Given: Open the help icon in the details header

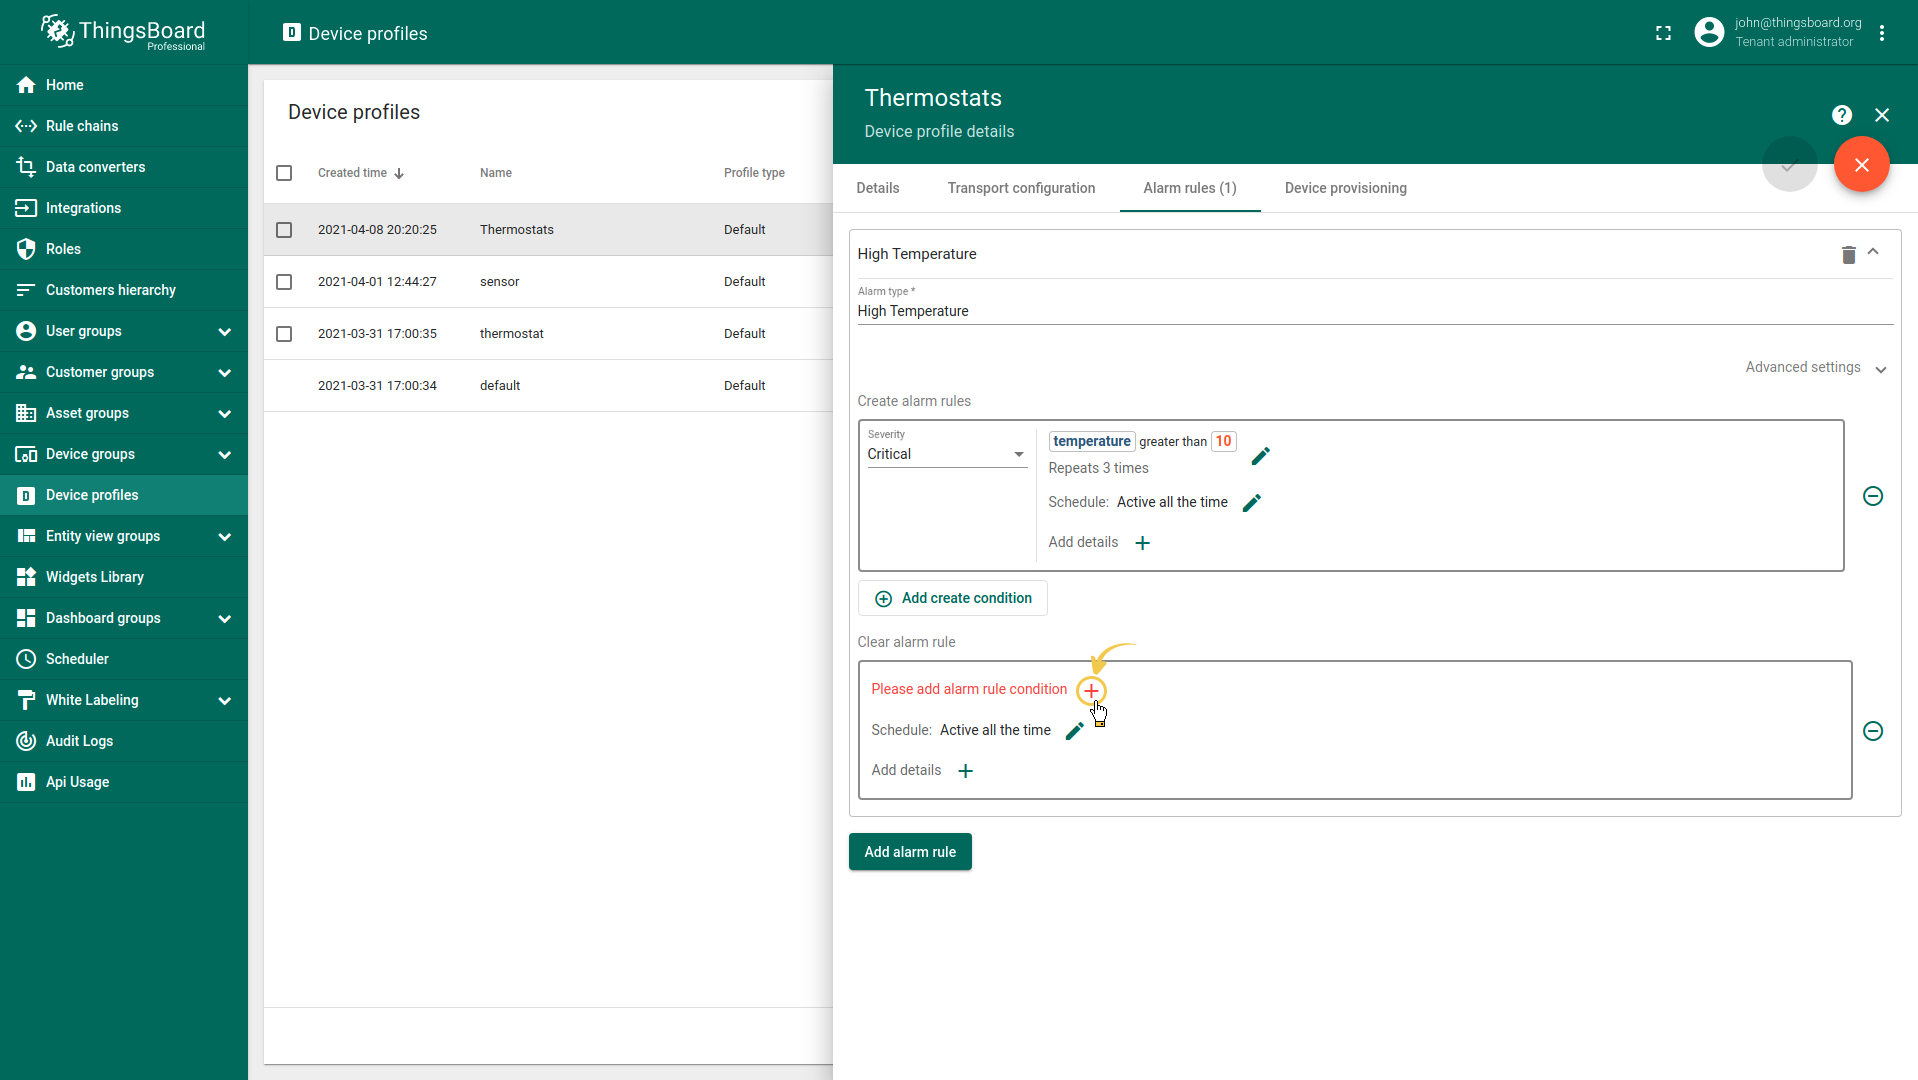Looking at the screenshot, I should (1842, 115).
